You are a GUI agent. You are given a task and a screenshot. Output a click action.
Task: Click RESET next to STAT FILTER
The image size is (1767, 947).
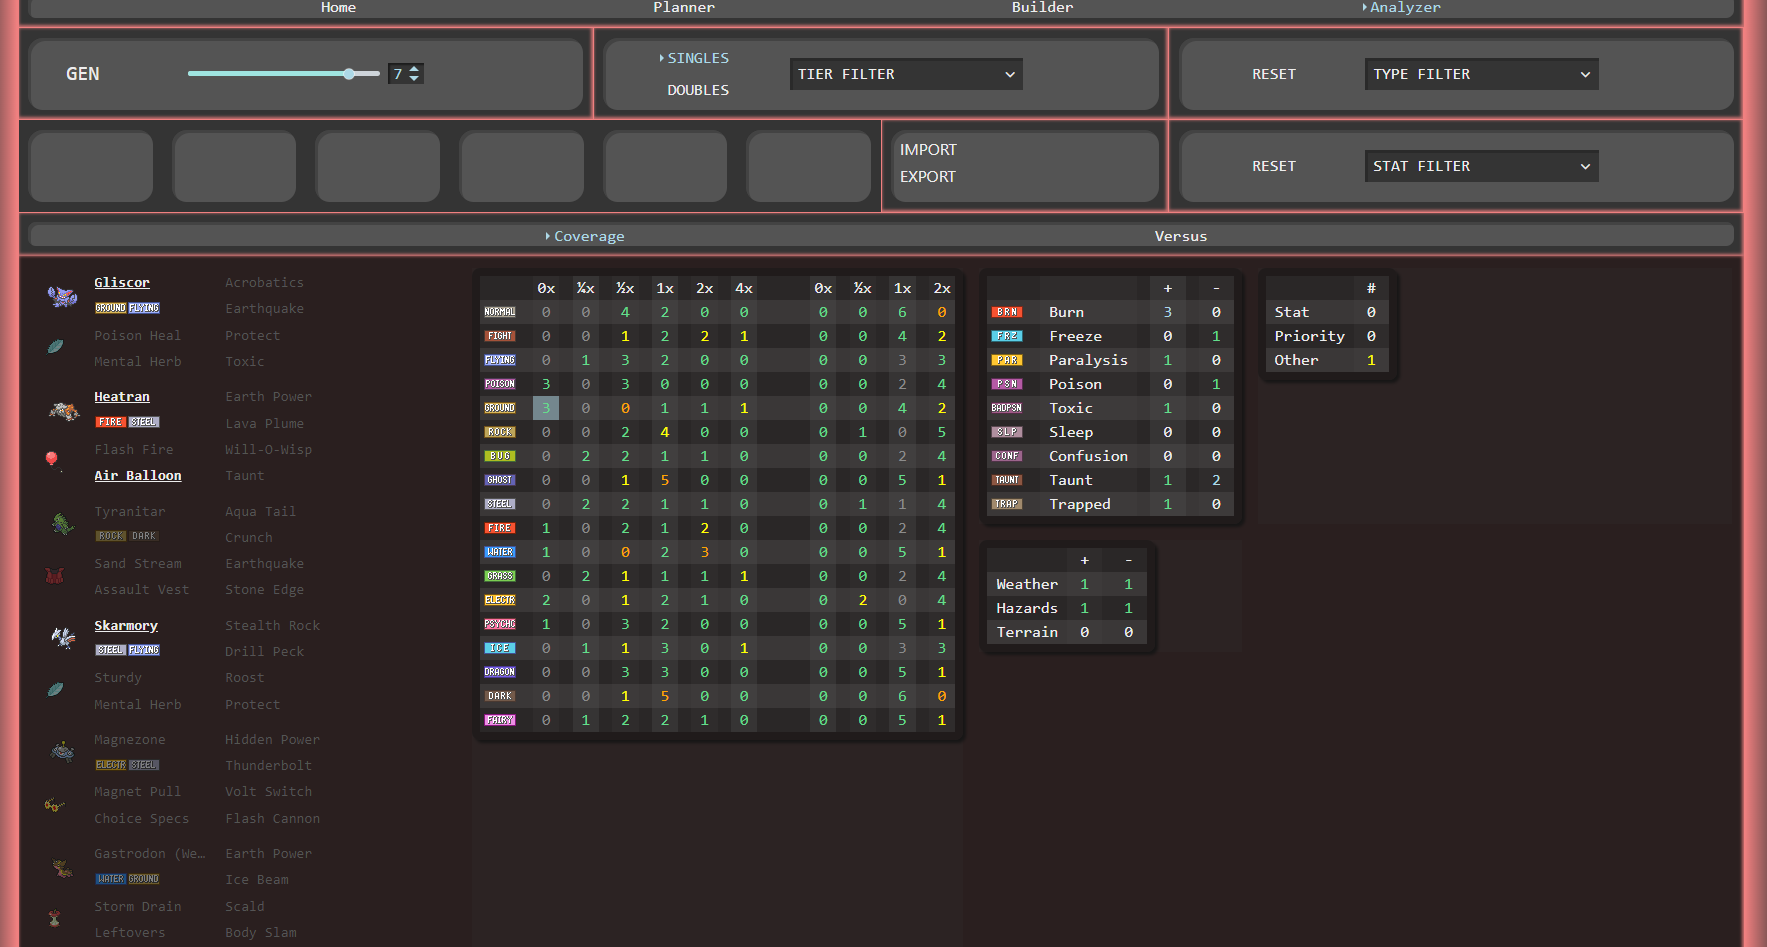1274,166
